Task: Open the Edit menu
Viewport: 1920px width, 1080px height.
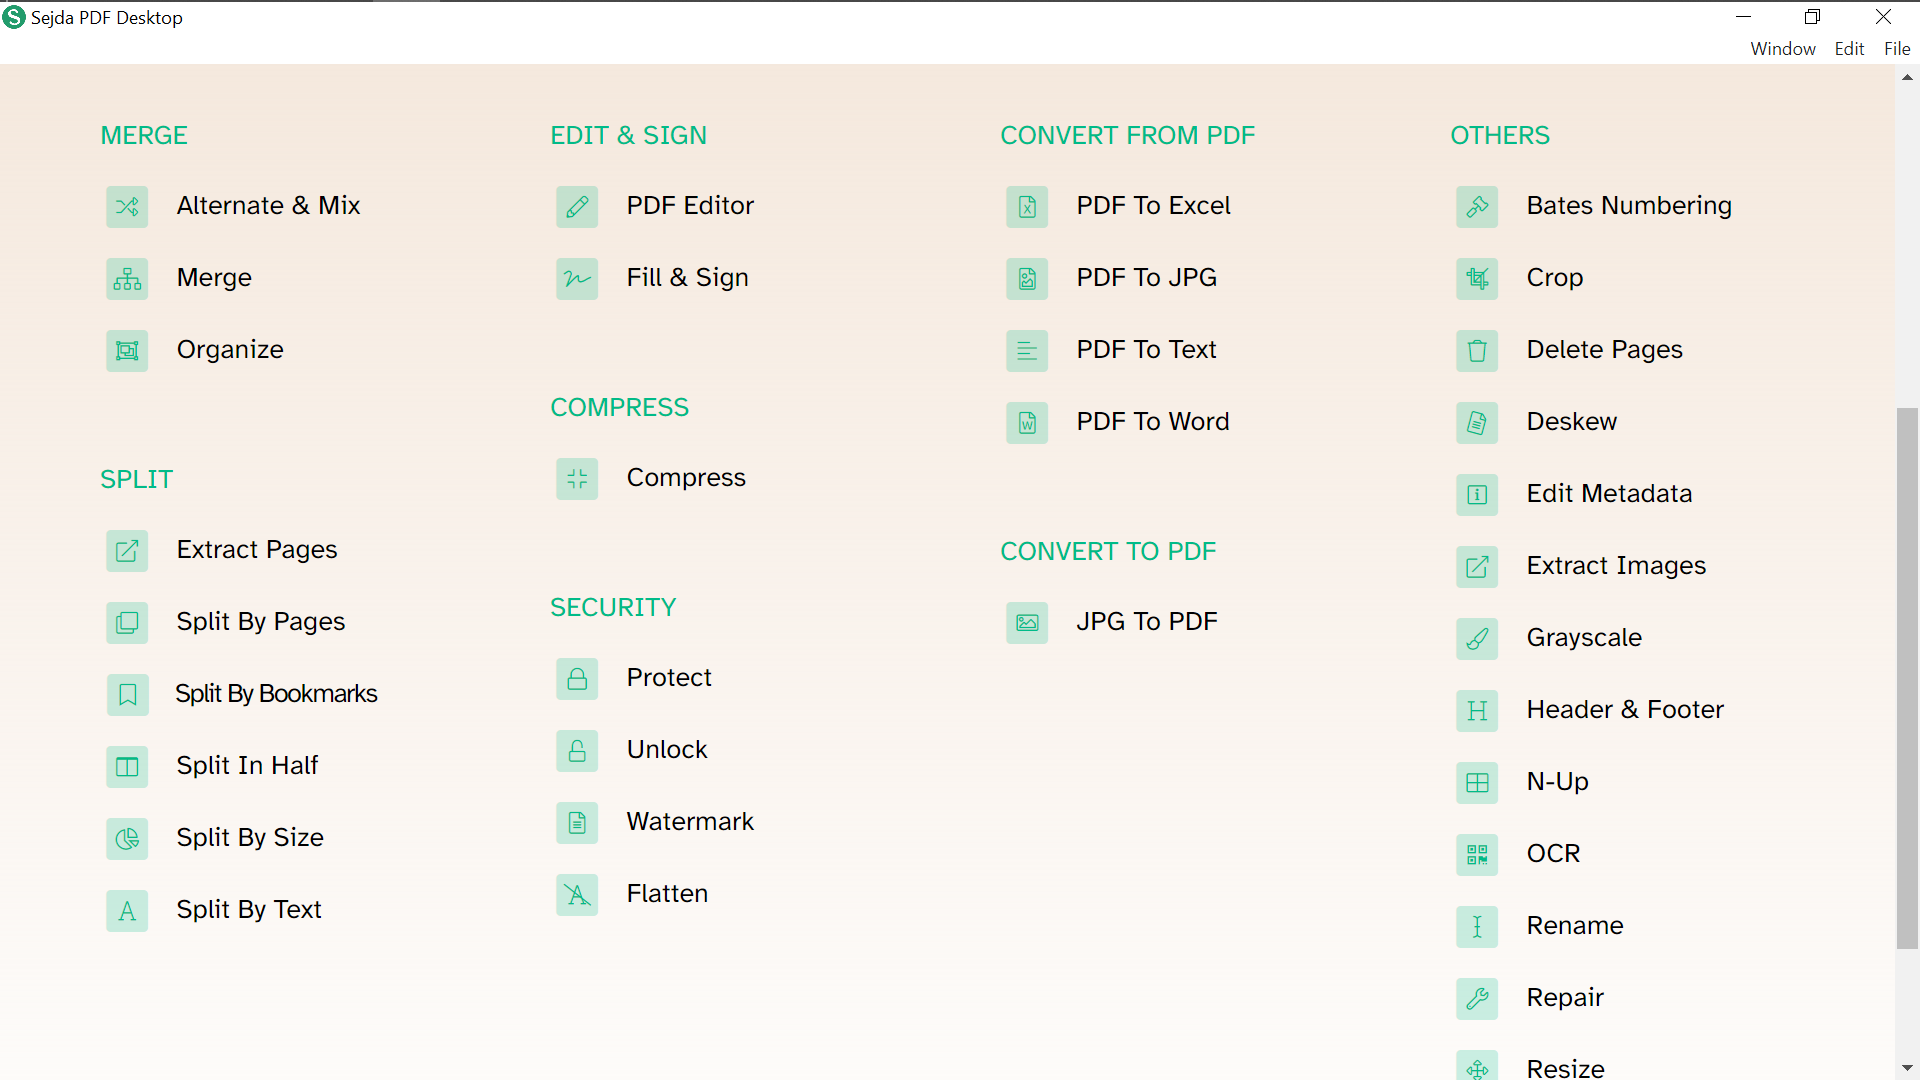Action: pyautogui.click(x=1849, y=49)
